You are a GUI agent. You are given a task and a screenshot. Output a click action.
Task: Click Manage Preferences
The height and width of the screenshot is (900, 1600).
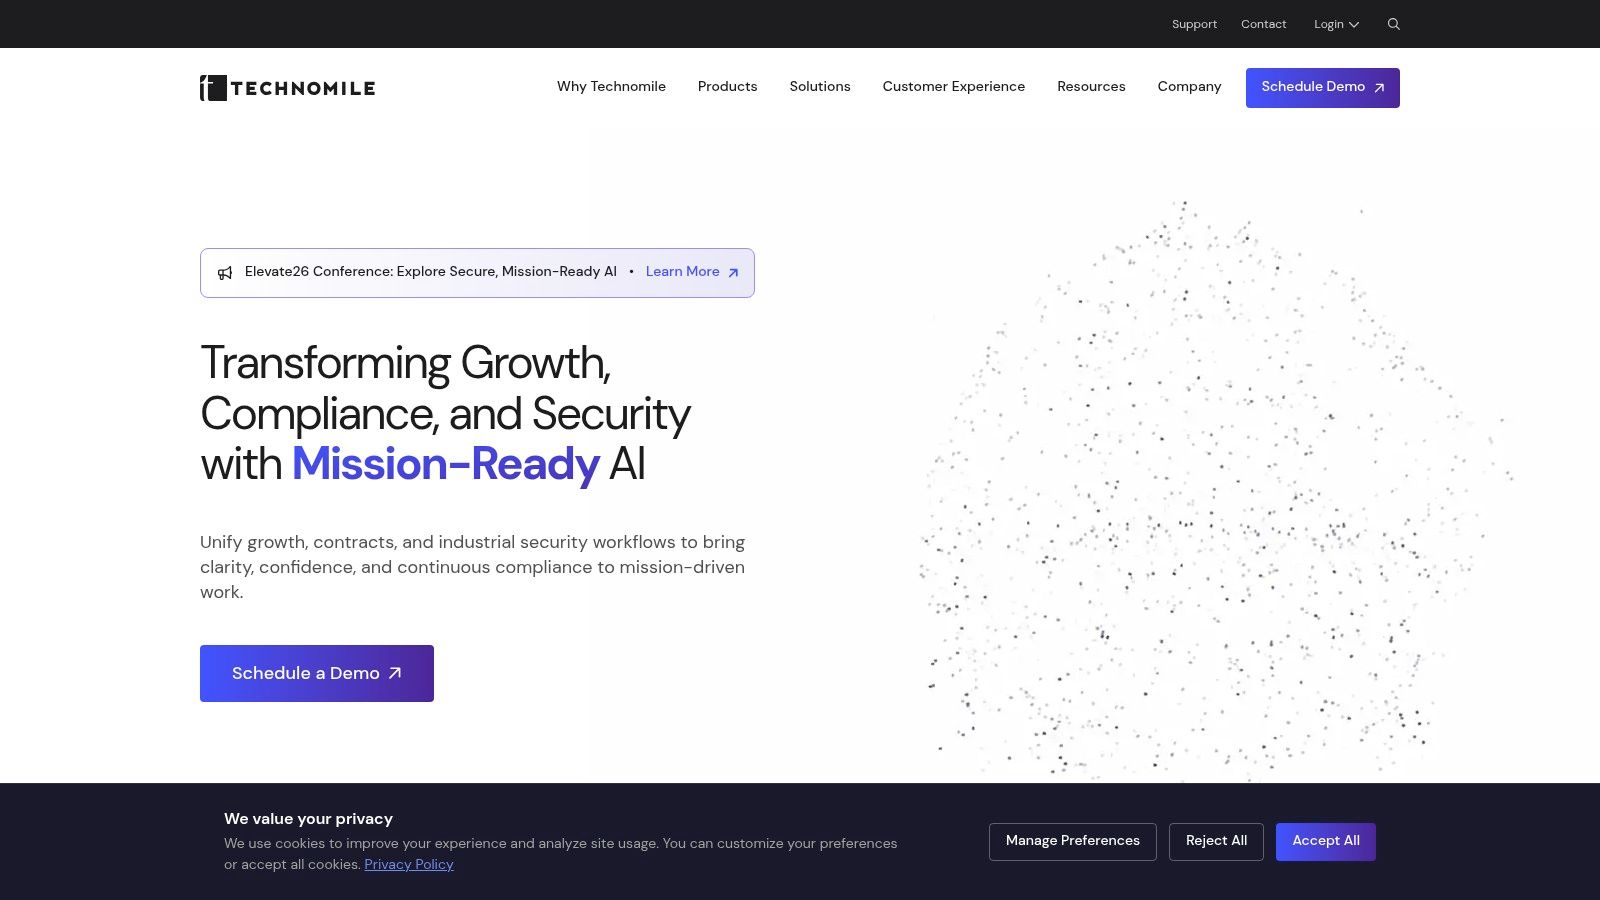coord(1073,842)
